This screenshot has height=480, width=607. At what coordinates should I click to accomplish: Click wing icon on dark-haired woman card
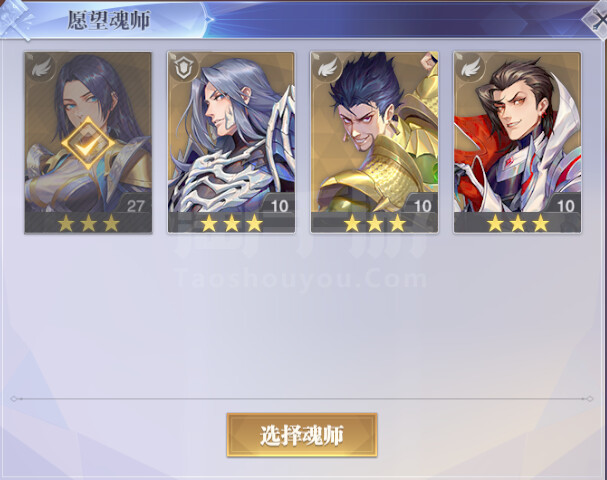(x=42, y=69)
